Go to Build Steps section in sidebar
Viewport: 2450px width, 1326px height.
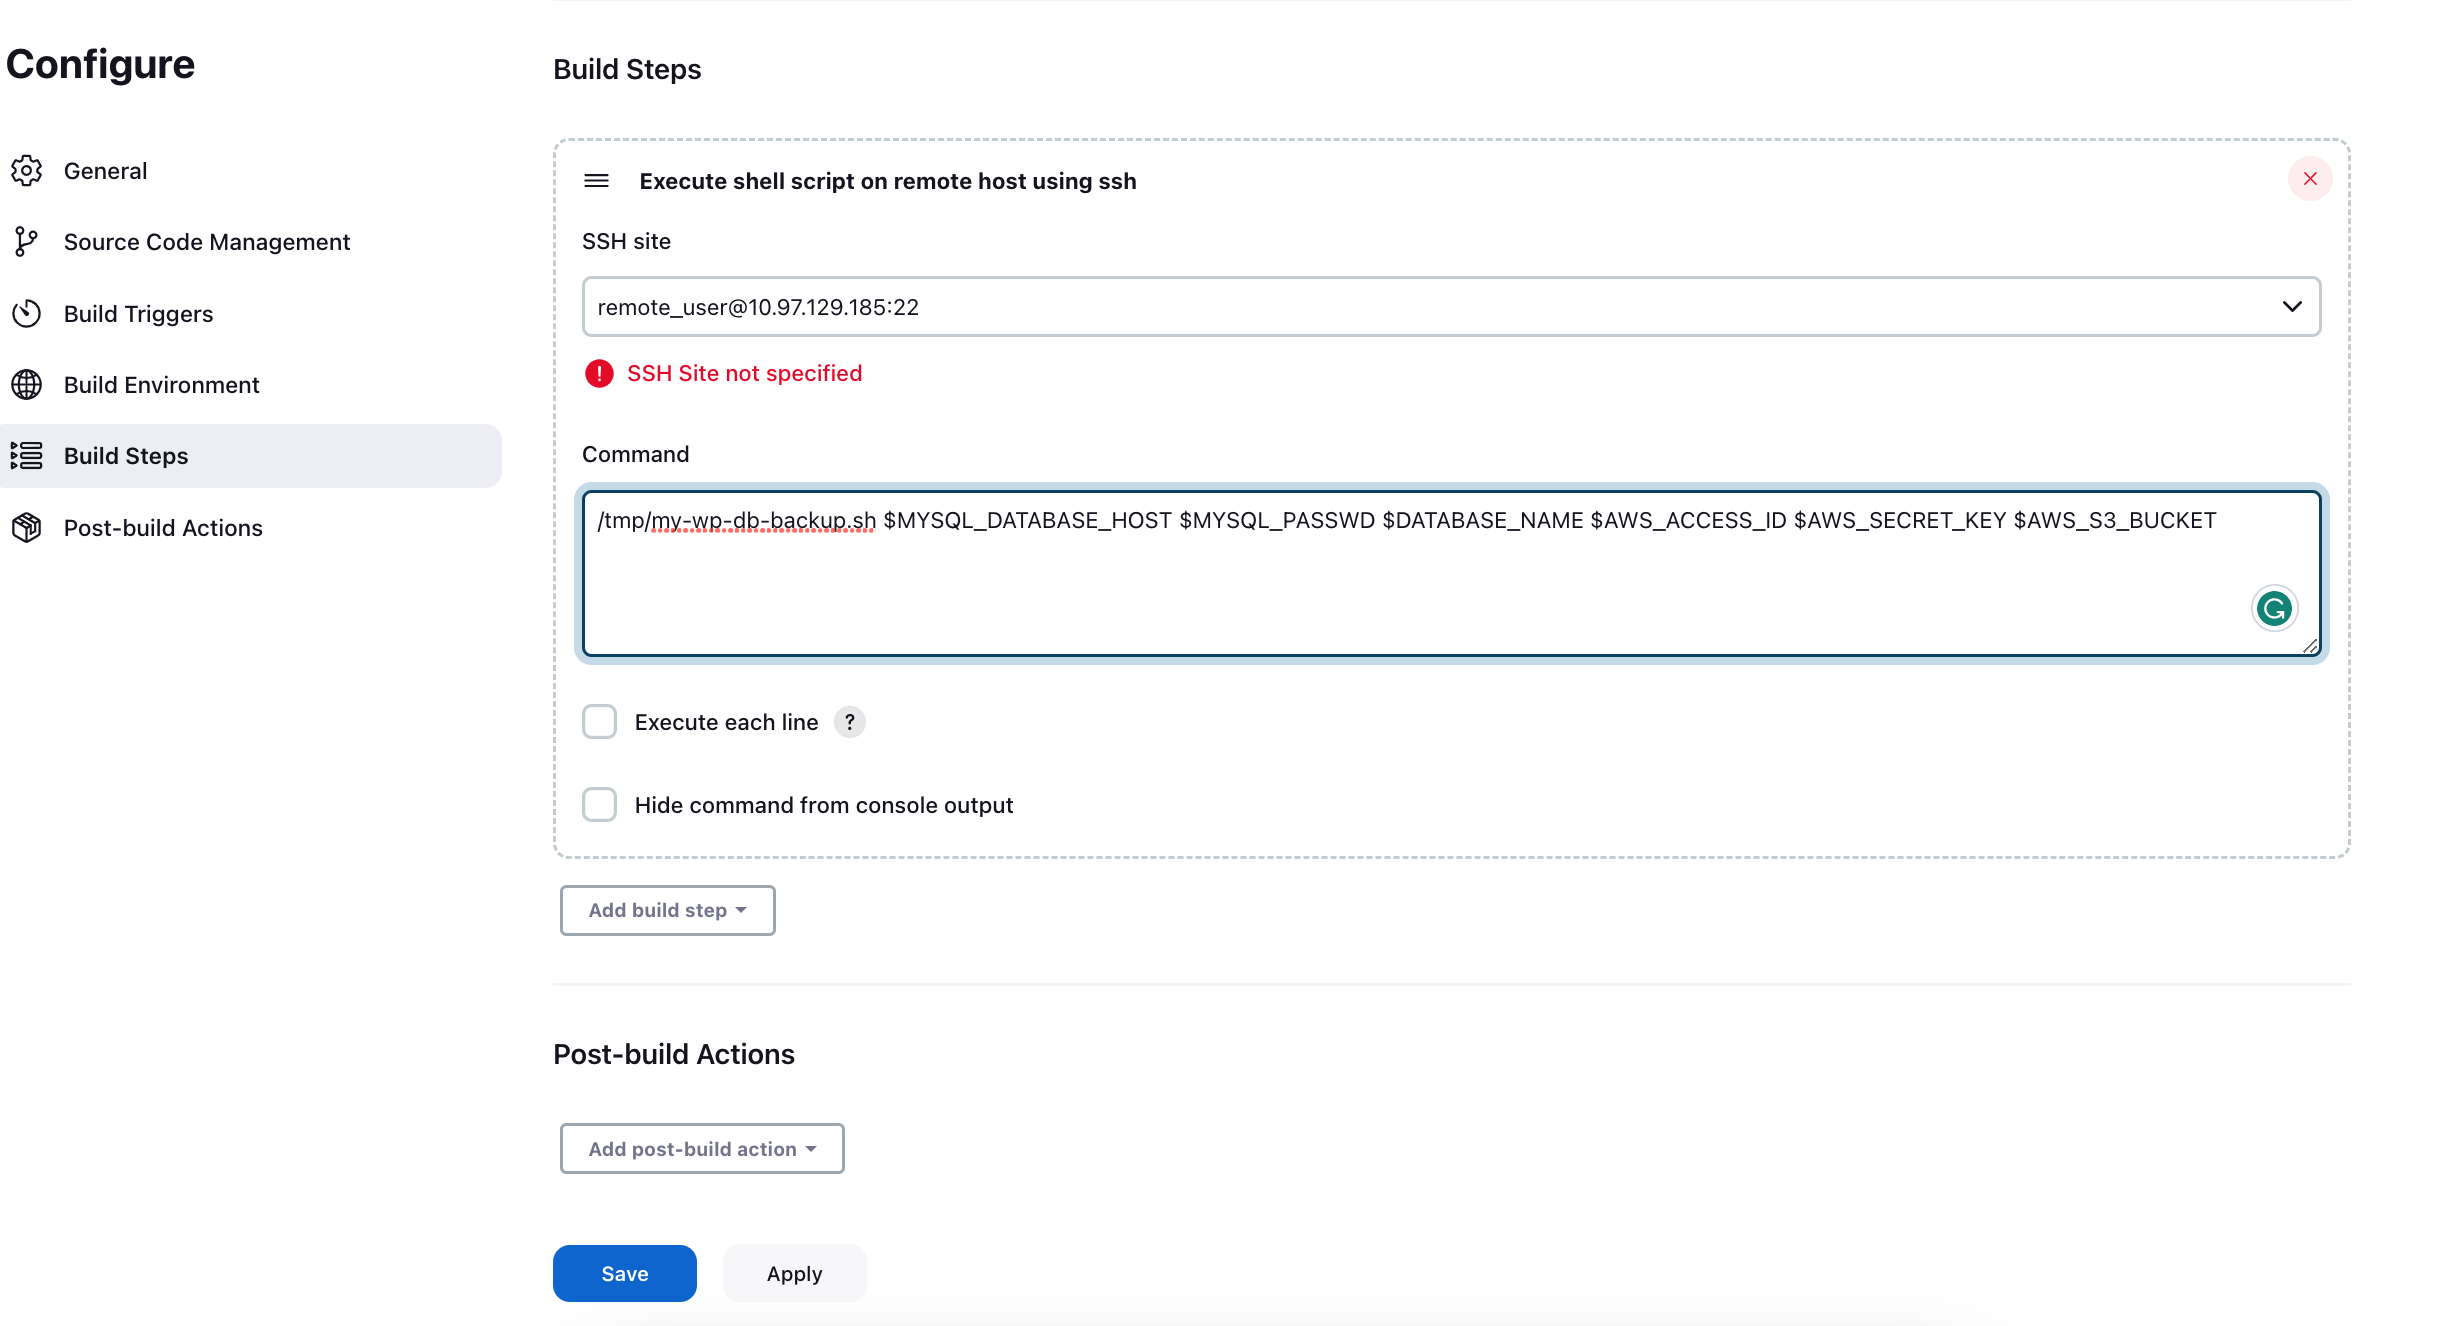pos(126,456)
